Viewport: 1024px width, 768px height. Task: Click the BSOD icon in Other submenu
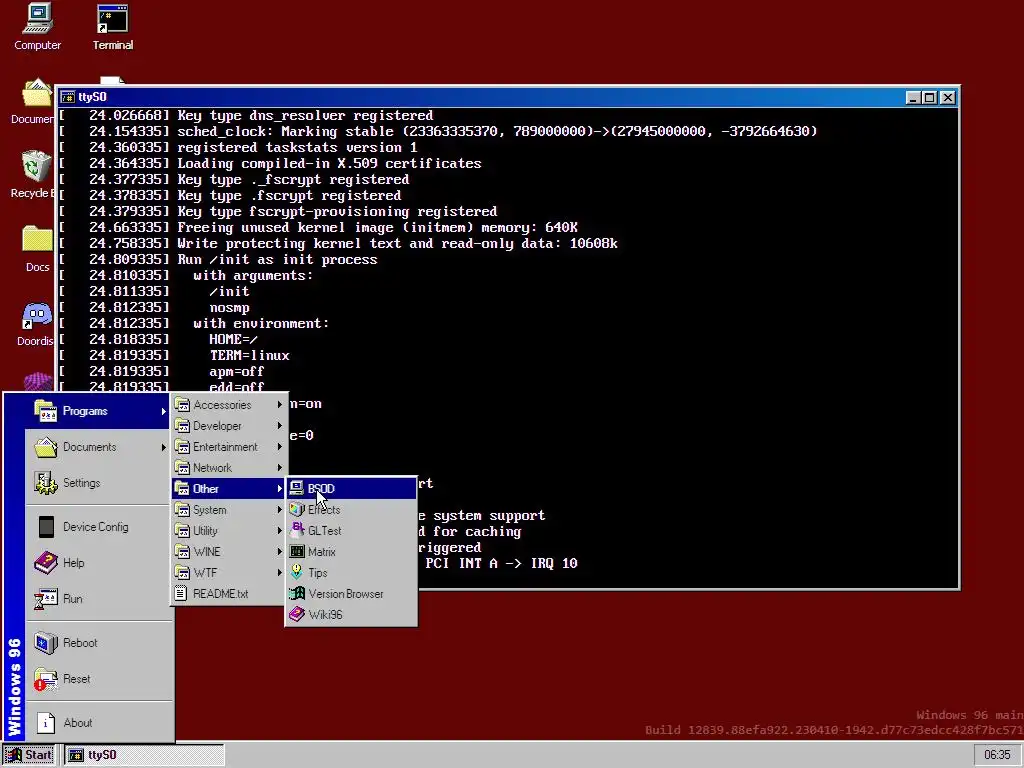pos(296,488)
